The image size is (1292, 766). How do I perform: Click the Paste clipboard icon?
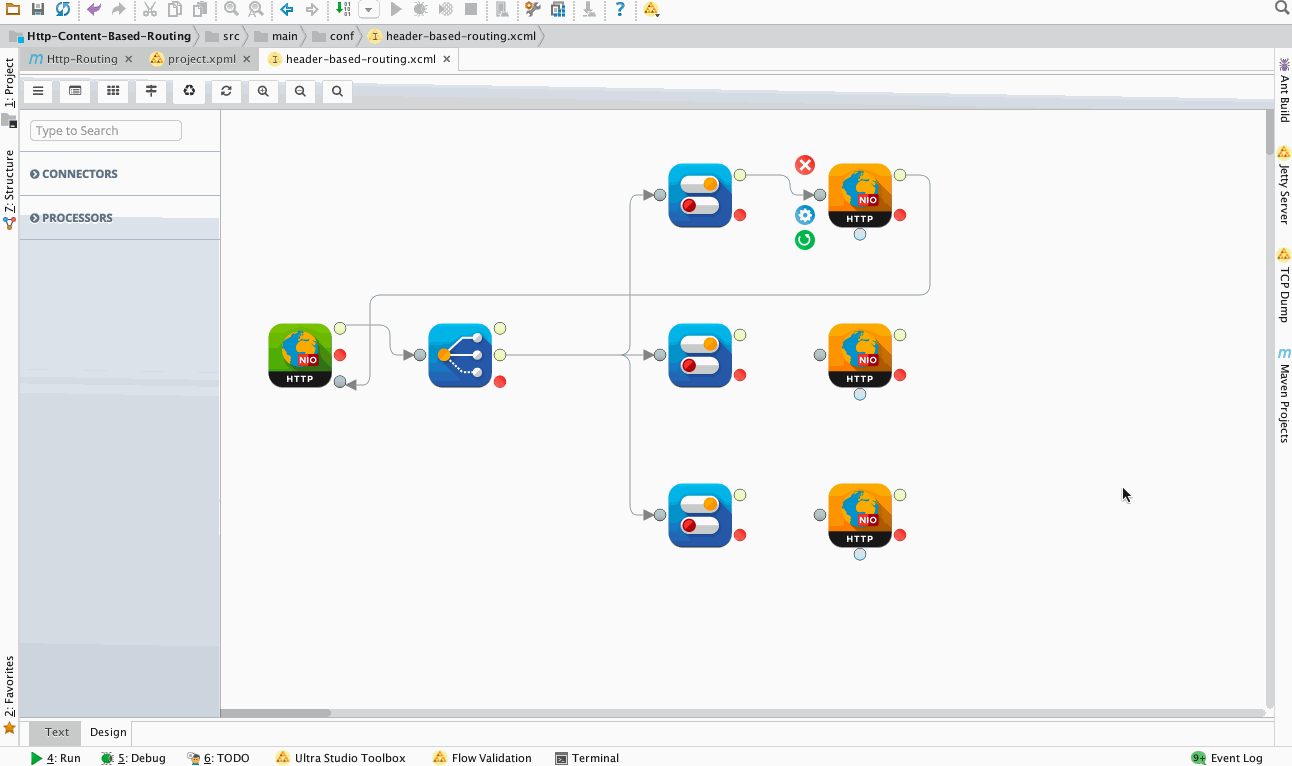[200, 9]
